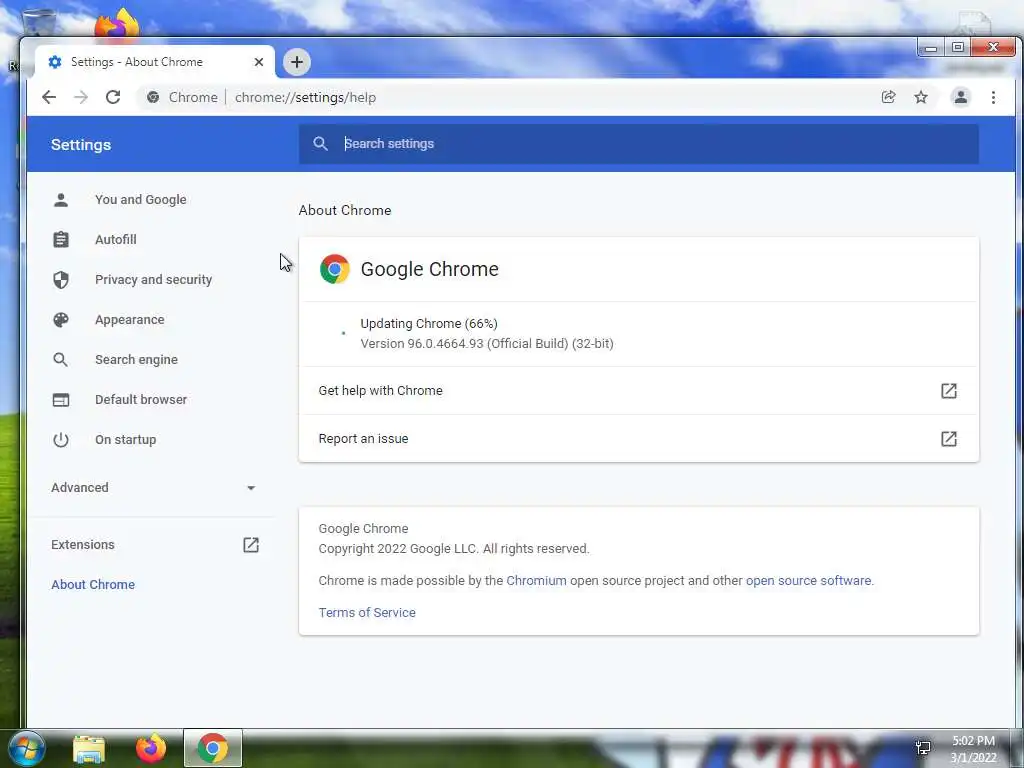
Task: Click the Google Chrome logo
Action: tap(334, 269)
